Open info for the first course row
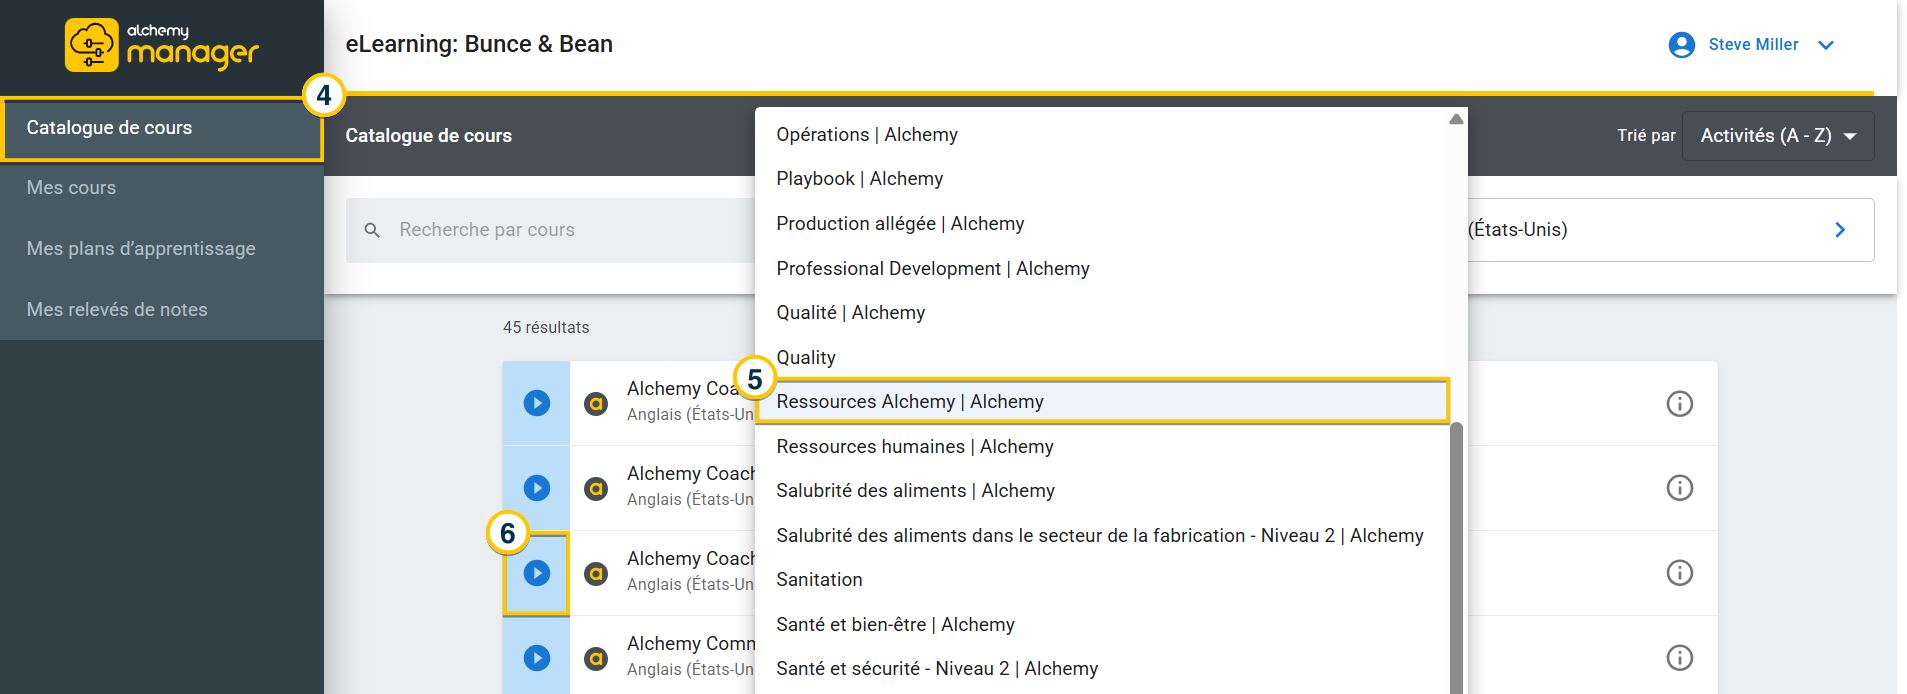This screenshot has height=694, width=1907. [x=1679, y=403]
